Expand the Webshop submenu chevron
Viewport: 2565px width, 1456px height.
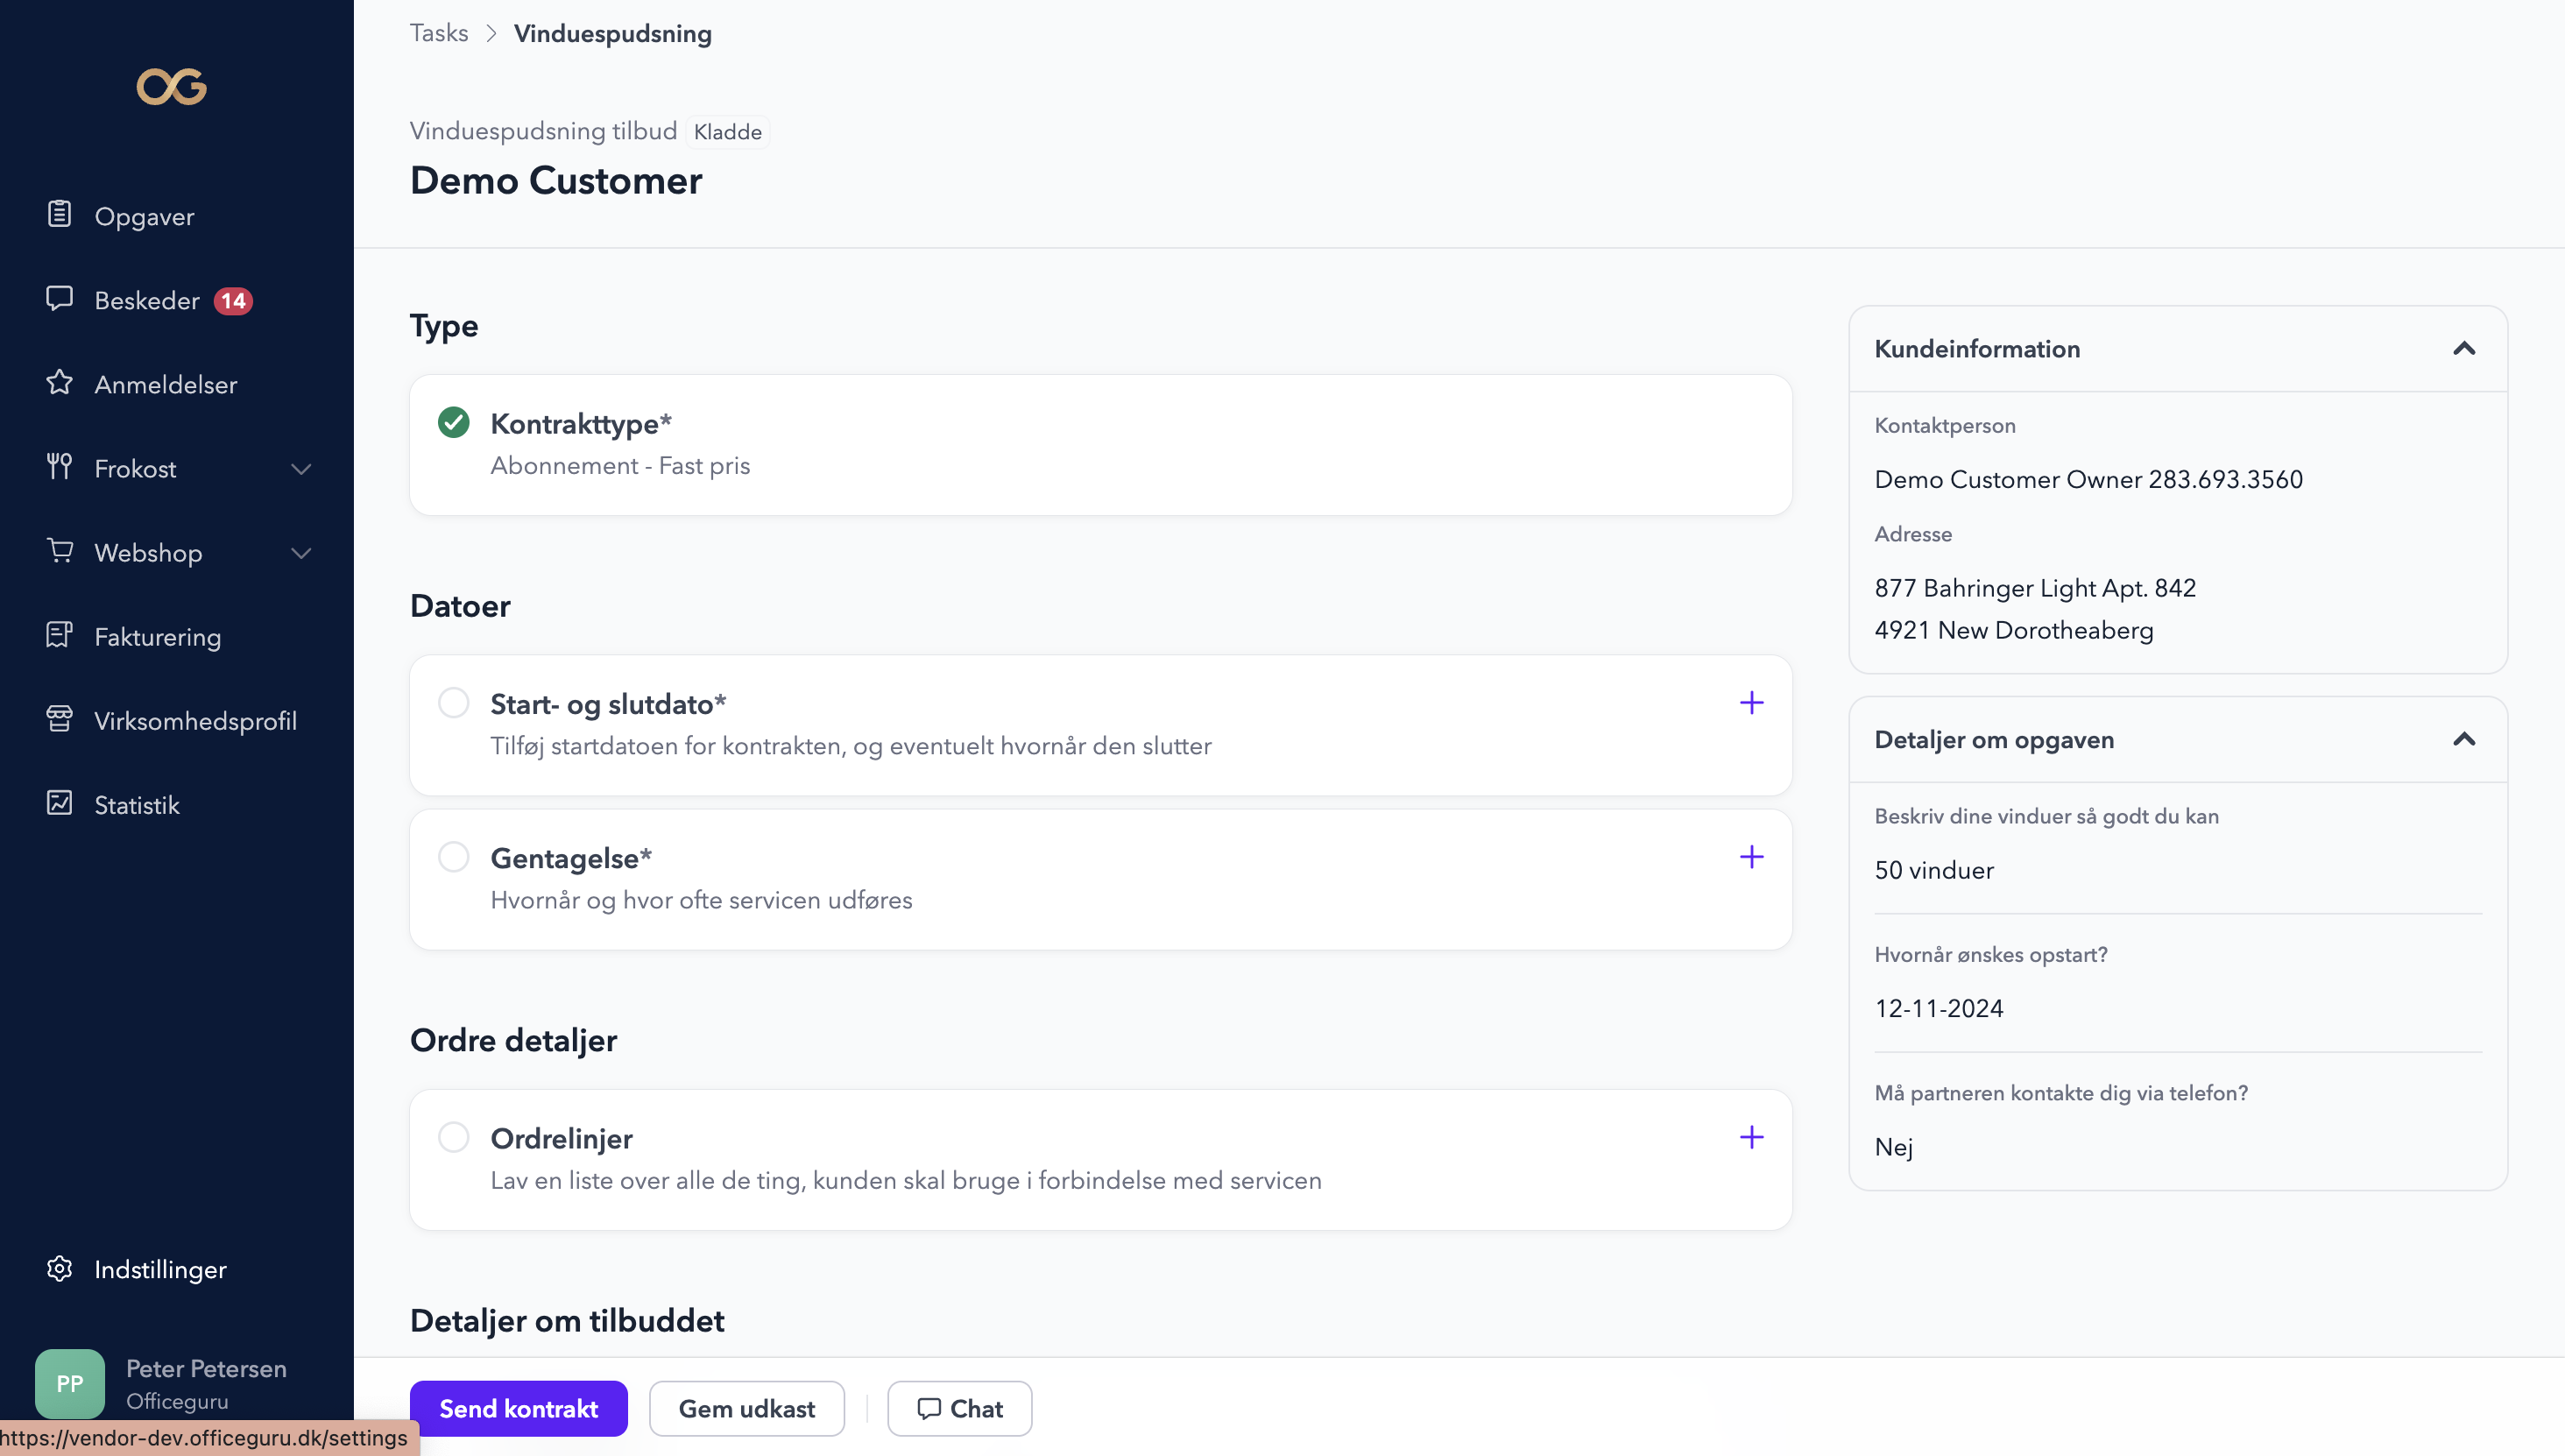[300, 553]
